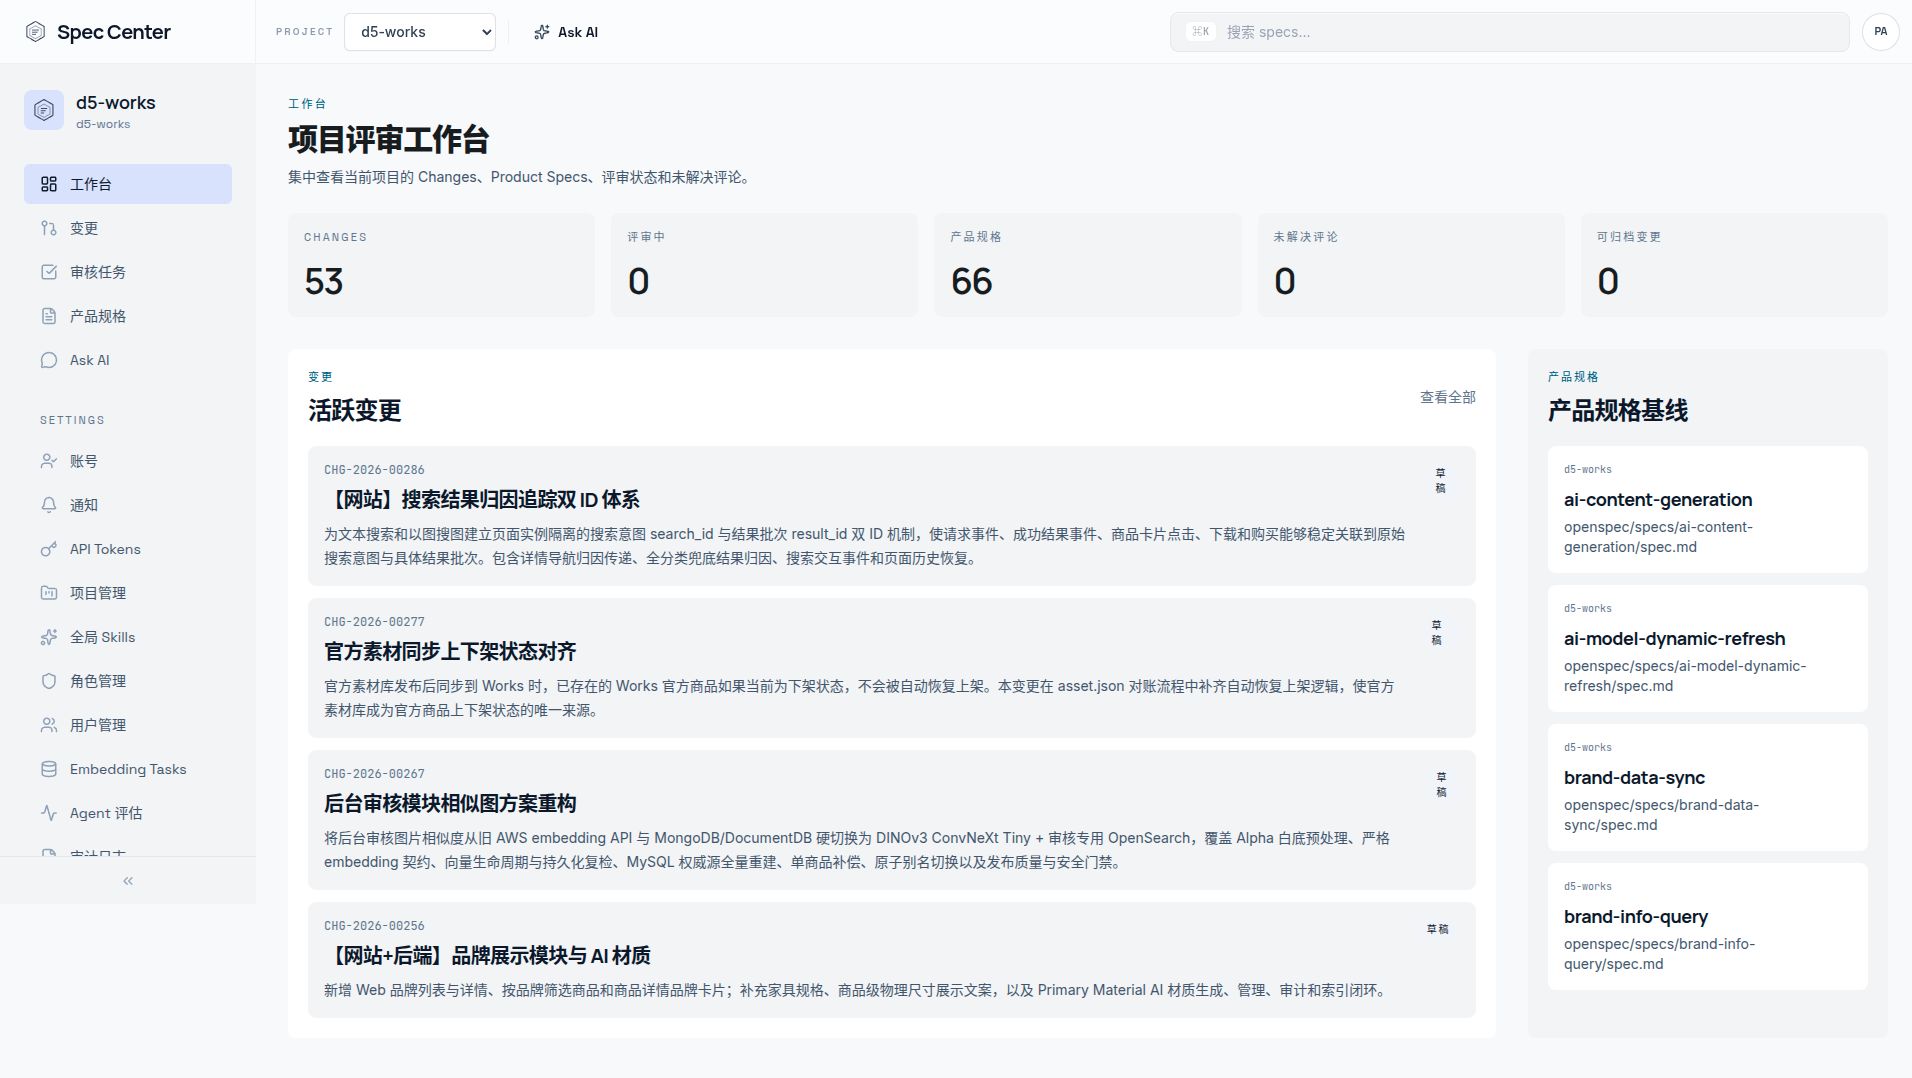Click the 可归档变更 stat card
The image size is (1912, 1078).
(x=1733, y=265)
